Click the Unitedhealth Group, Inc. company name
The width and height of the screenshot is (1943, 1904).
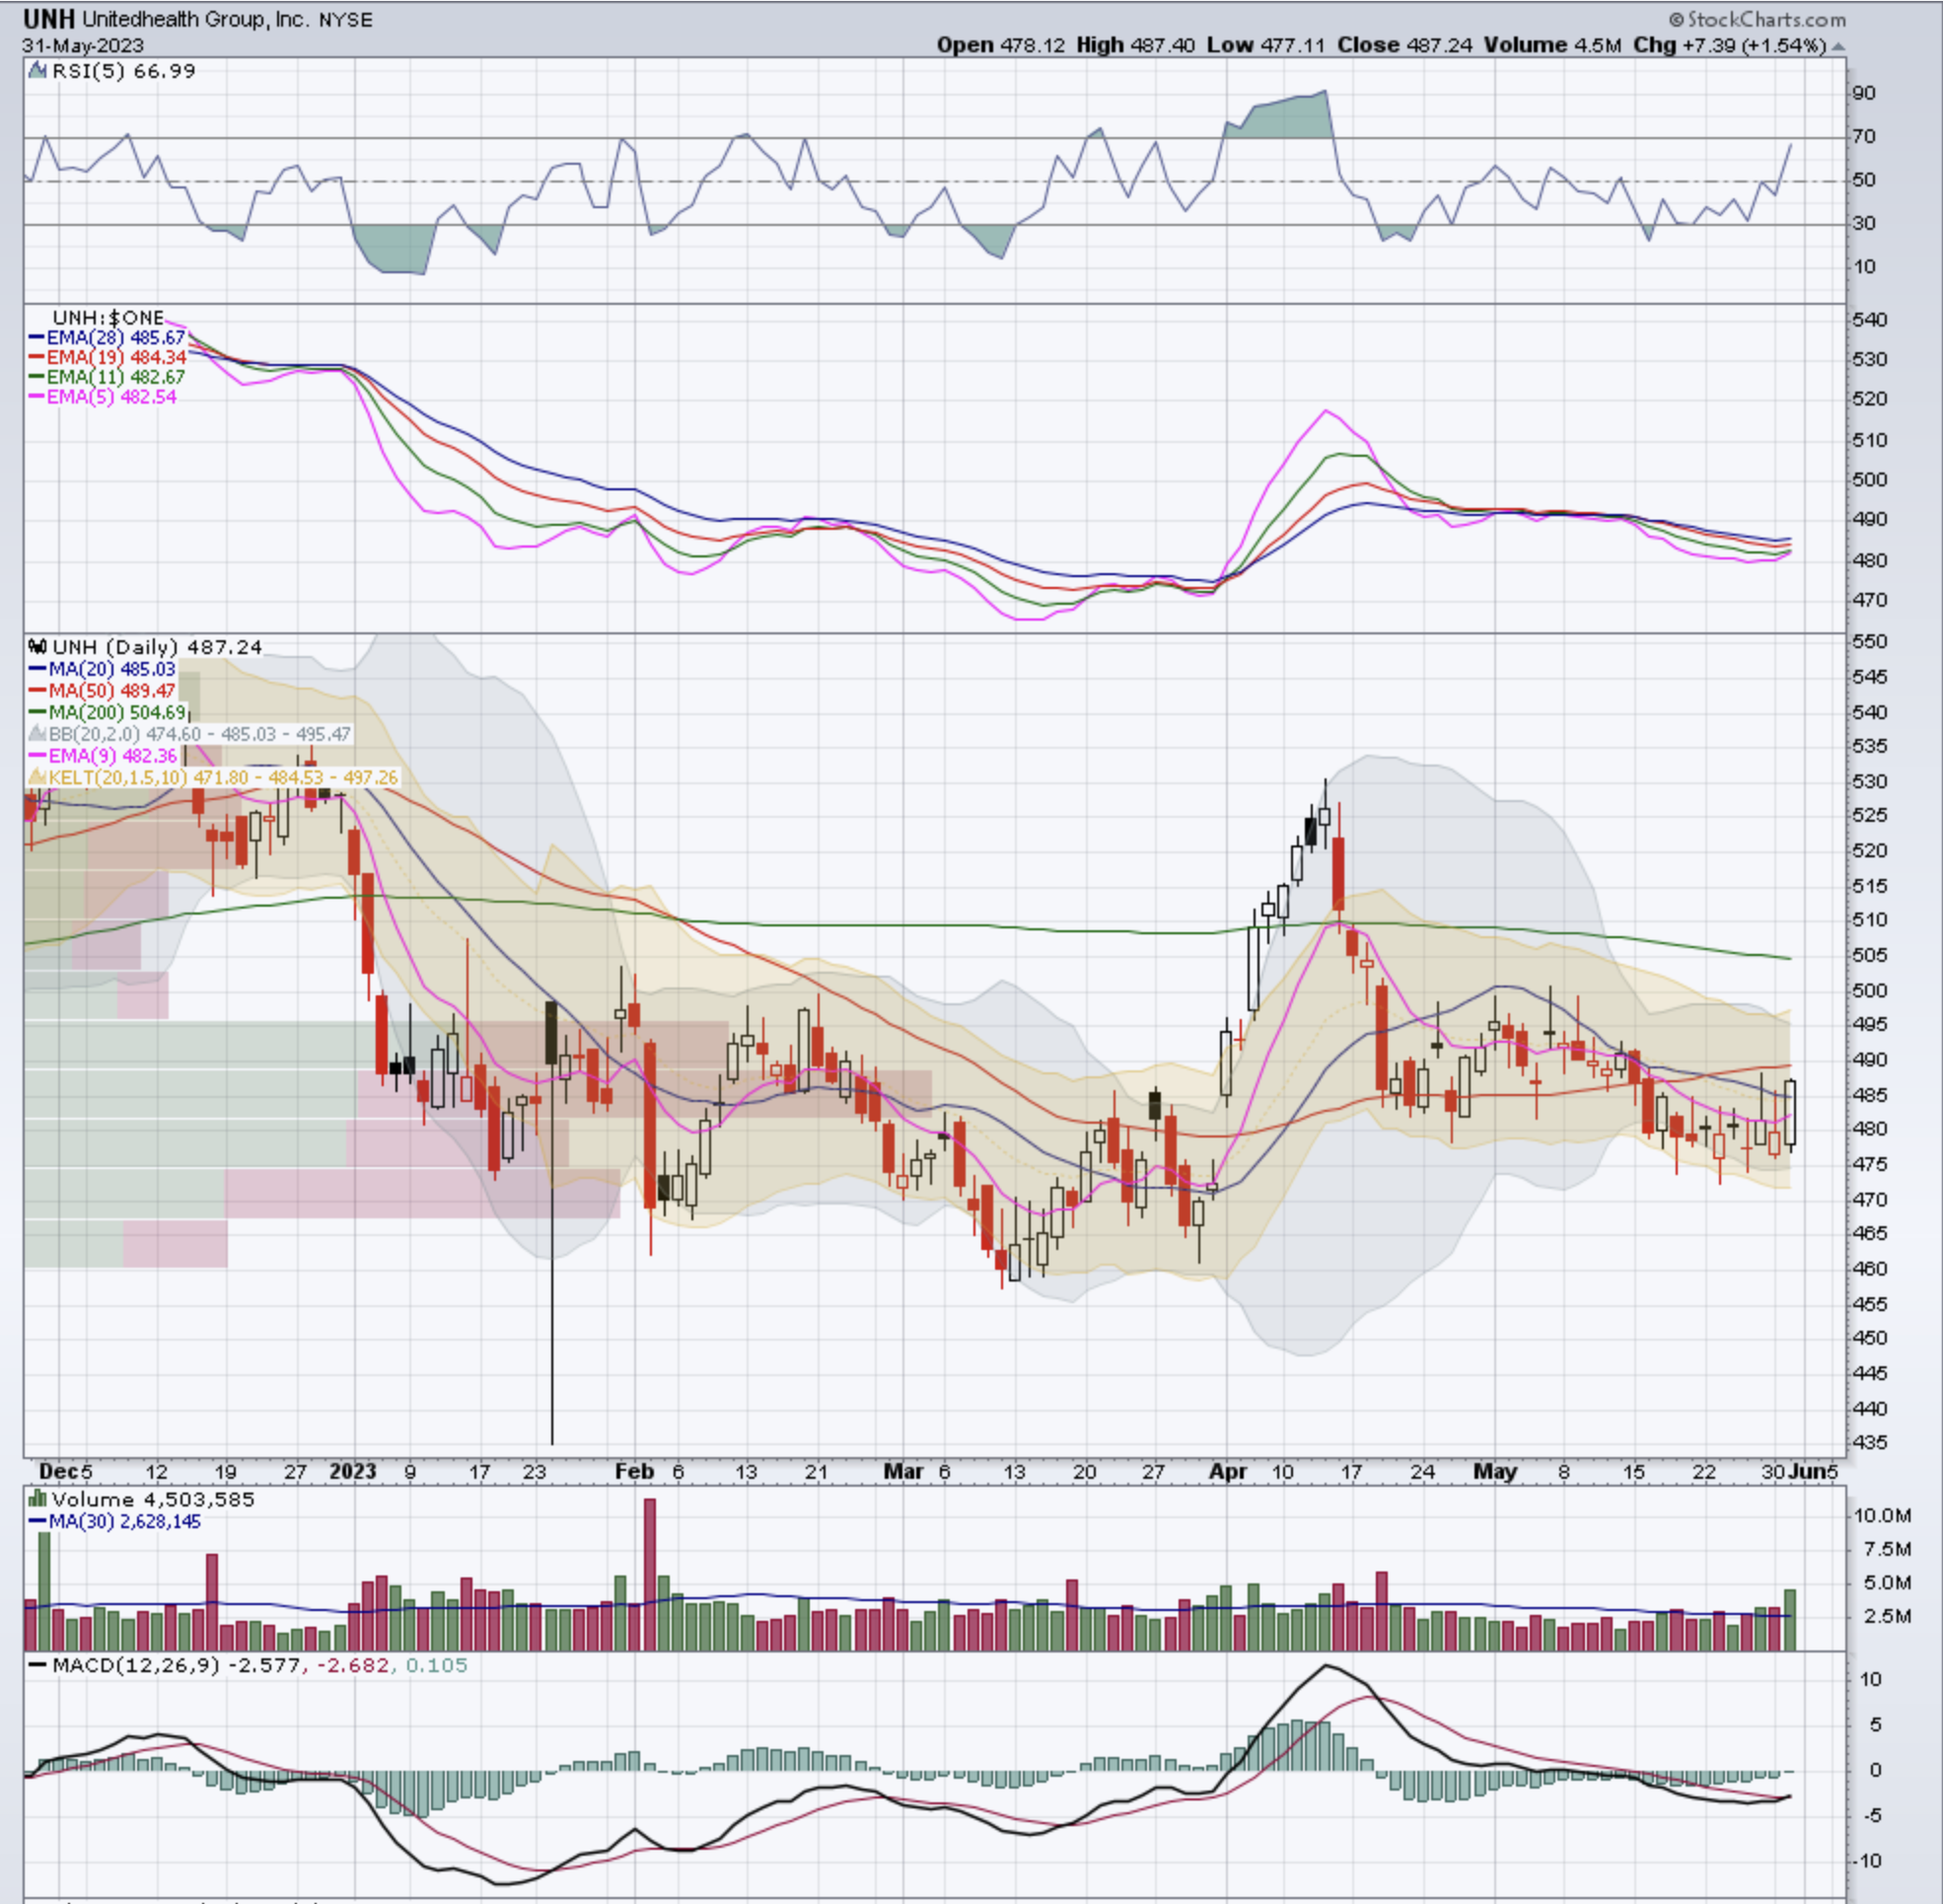tap(196, 19)
